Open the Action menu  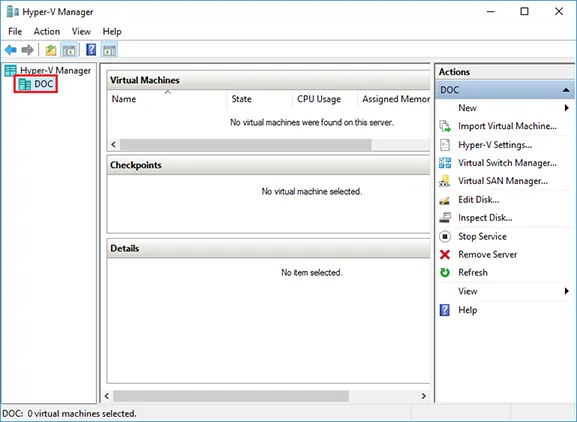point(47,32)
